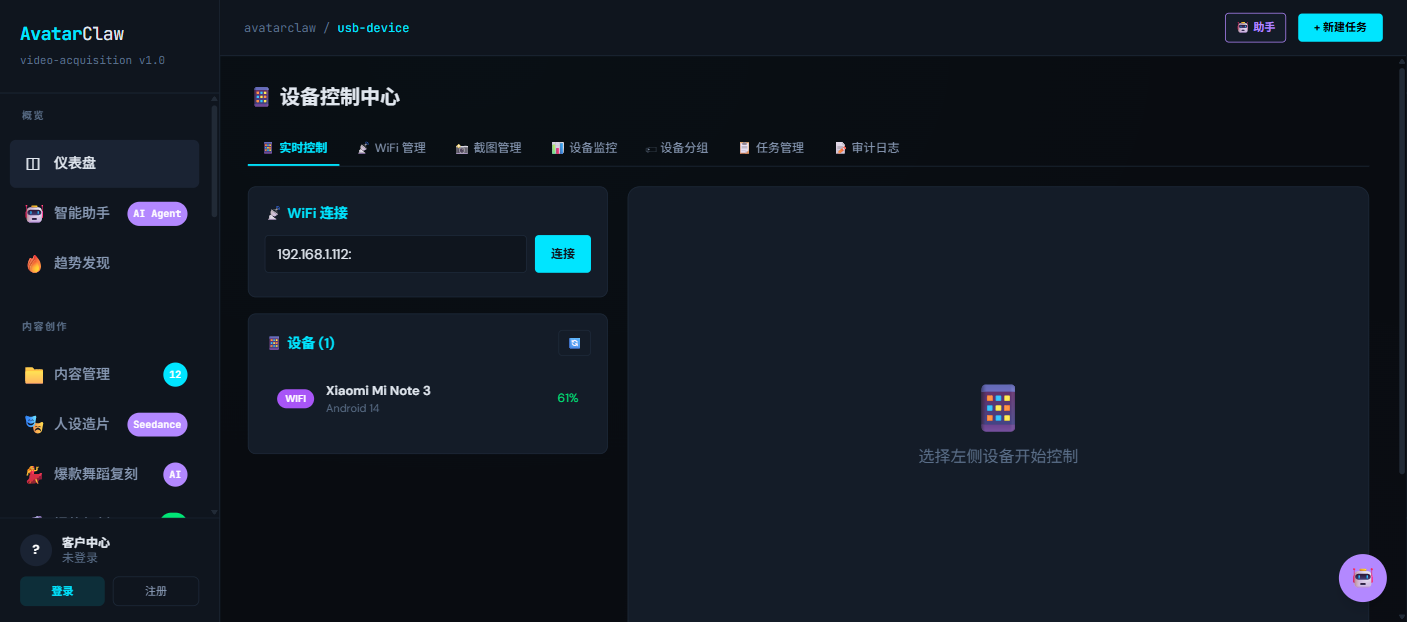1407x622 pixels.
Task: Click the video-acquisition v1.0 version text
Action: (x=92, y=61)
